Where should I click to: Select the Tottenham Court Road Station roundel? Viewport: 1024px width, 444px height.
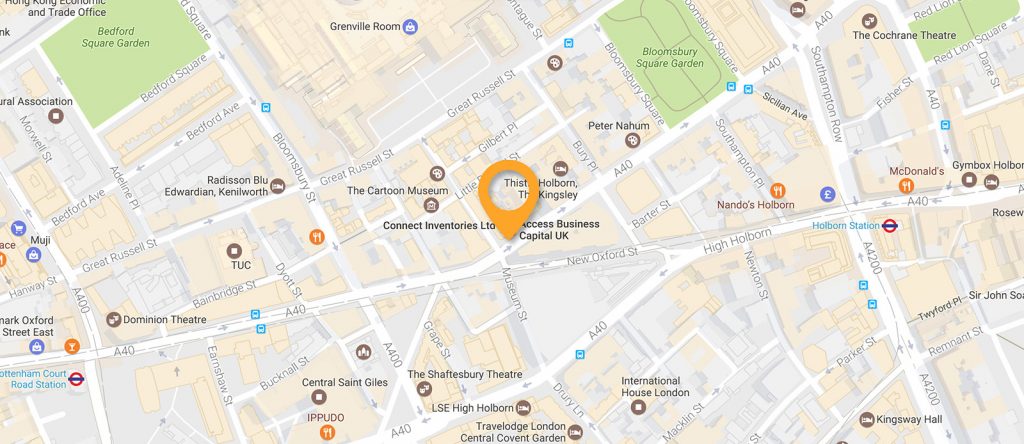click(x=76, y=379)
